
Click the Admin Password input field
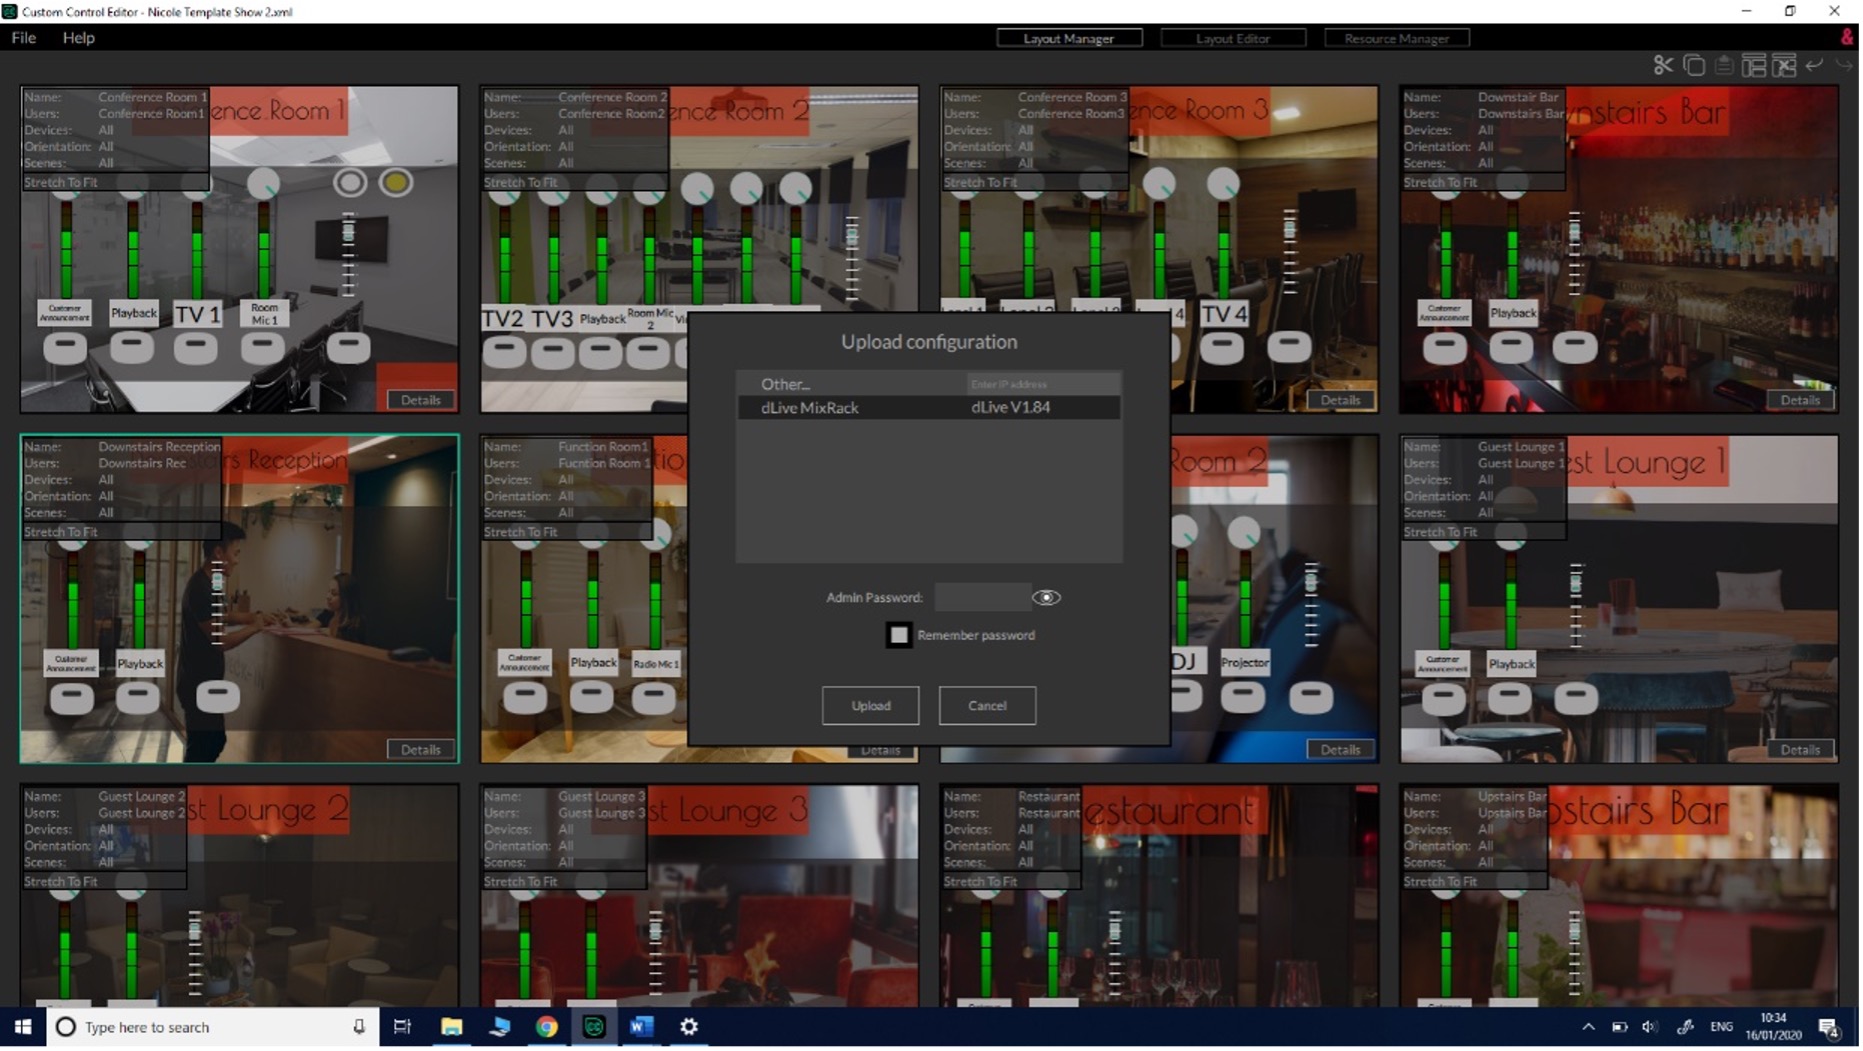(984, 599)
